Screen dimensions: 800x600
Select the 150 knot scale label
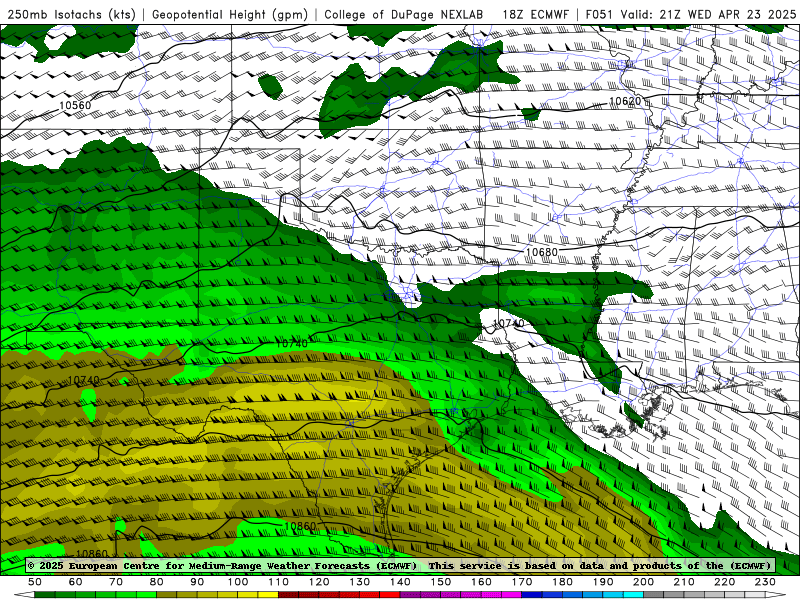click(441, 582)
